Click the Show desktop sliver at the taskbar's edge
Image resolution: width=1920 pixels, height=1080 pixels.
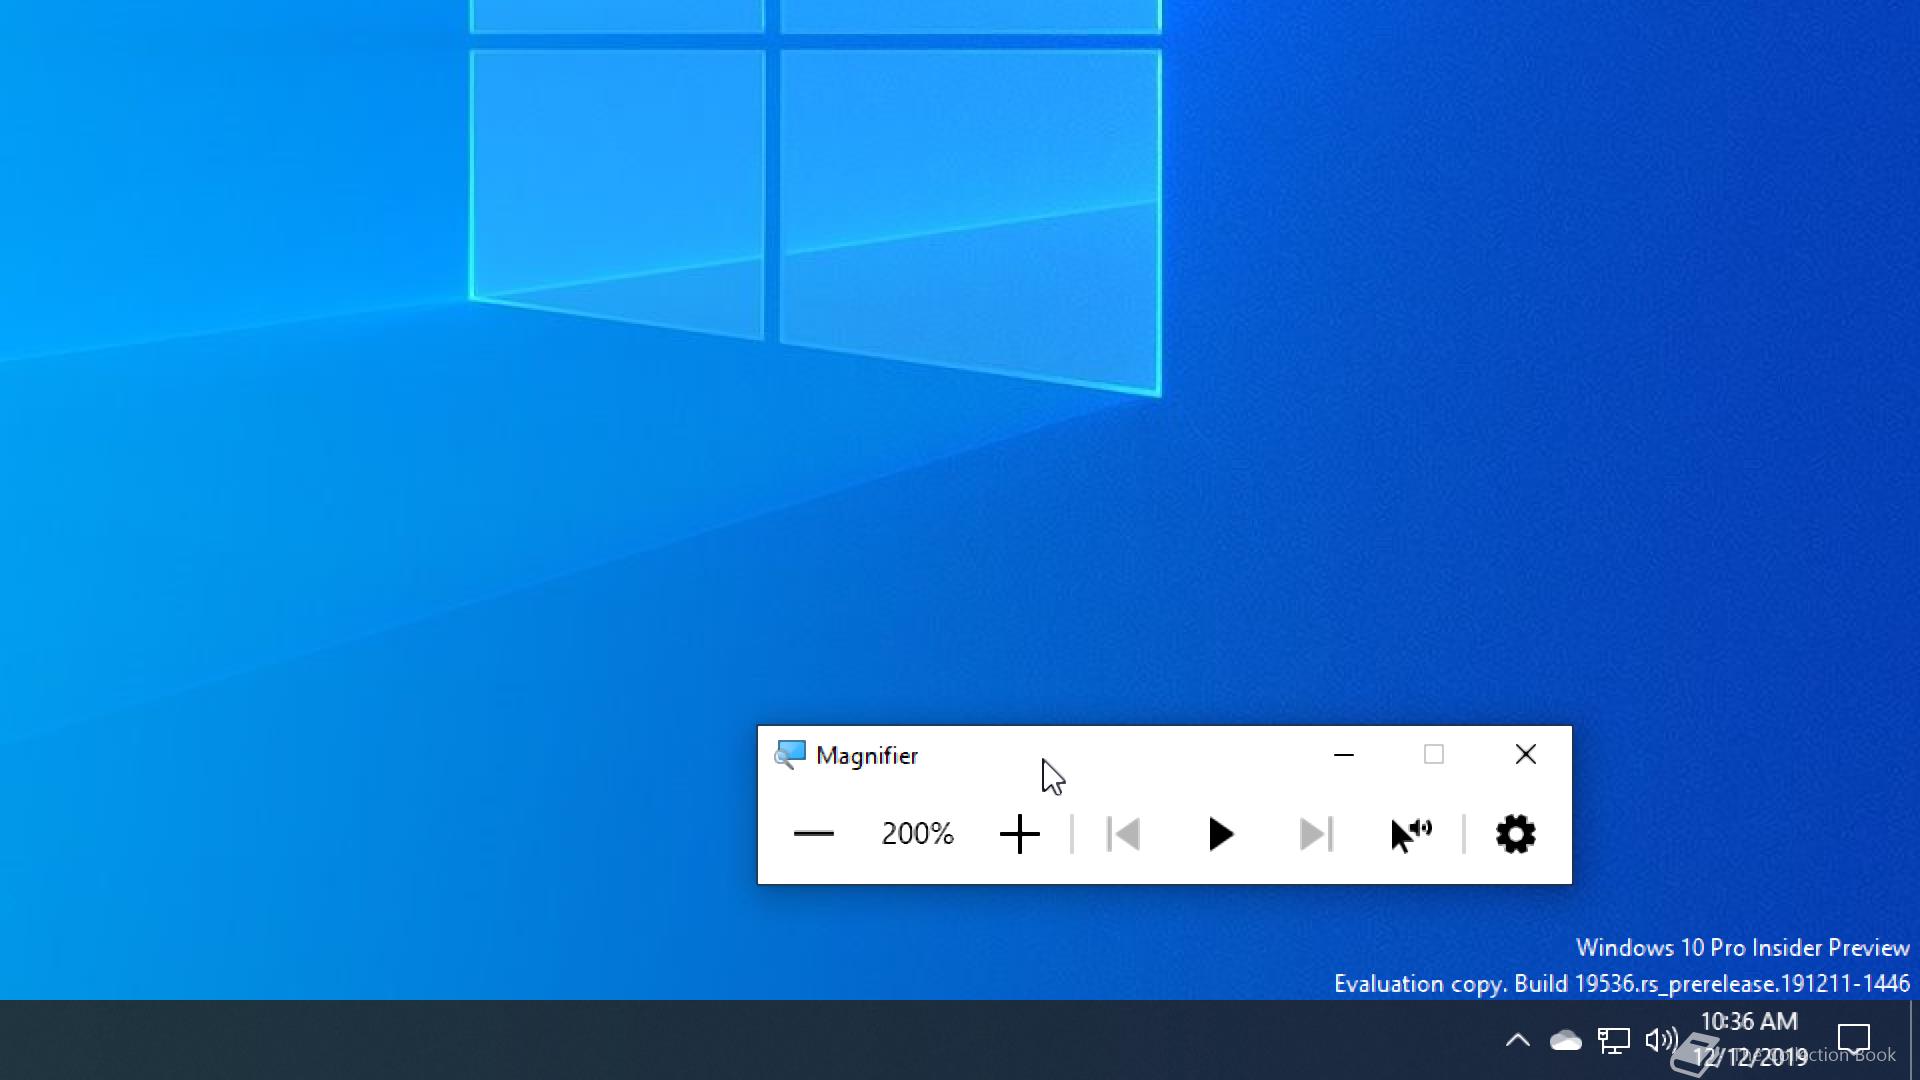[1914, 1040]
